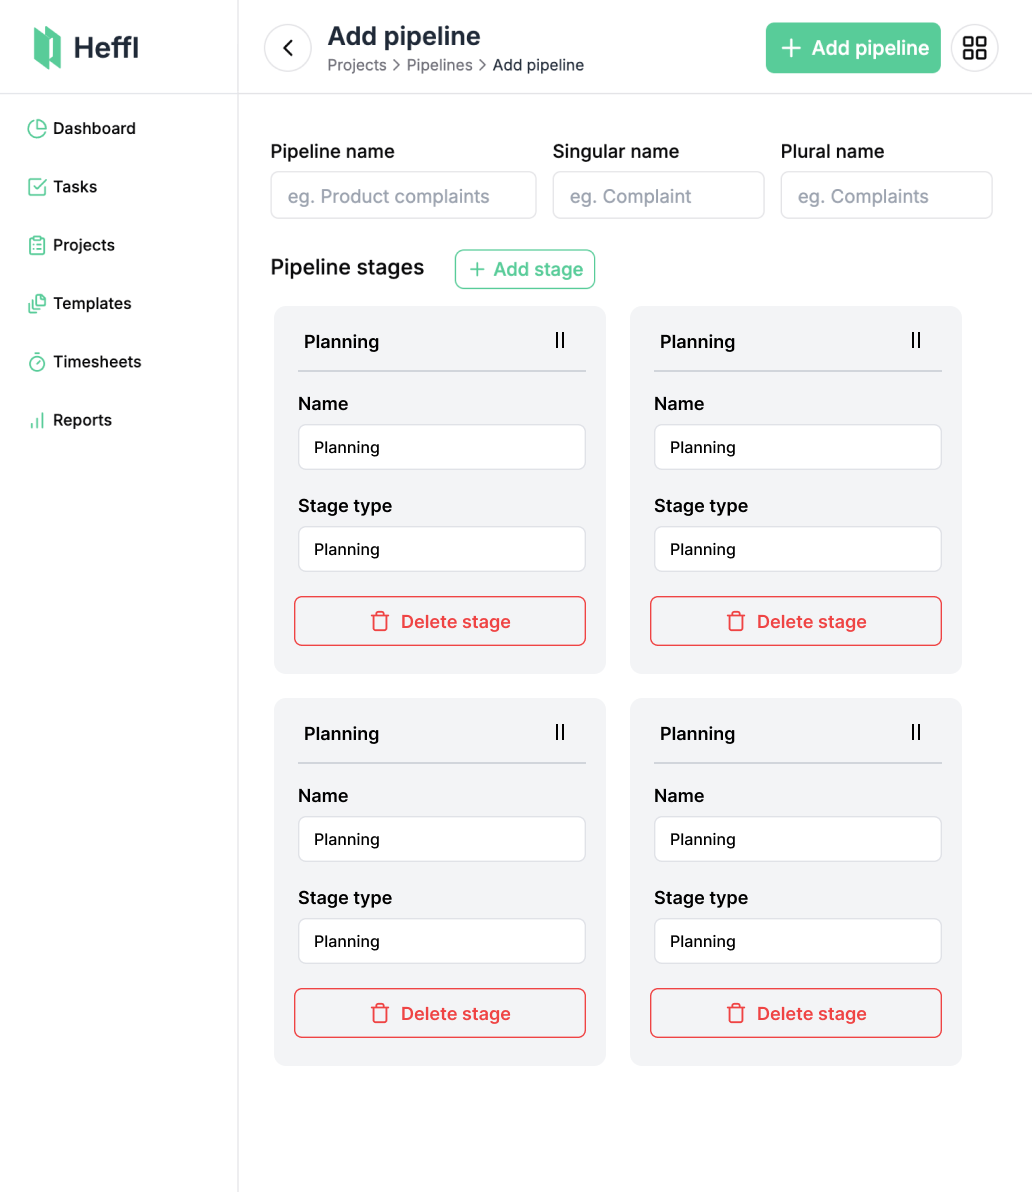Edit Name field of top-right stage

pos(798,447)
